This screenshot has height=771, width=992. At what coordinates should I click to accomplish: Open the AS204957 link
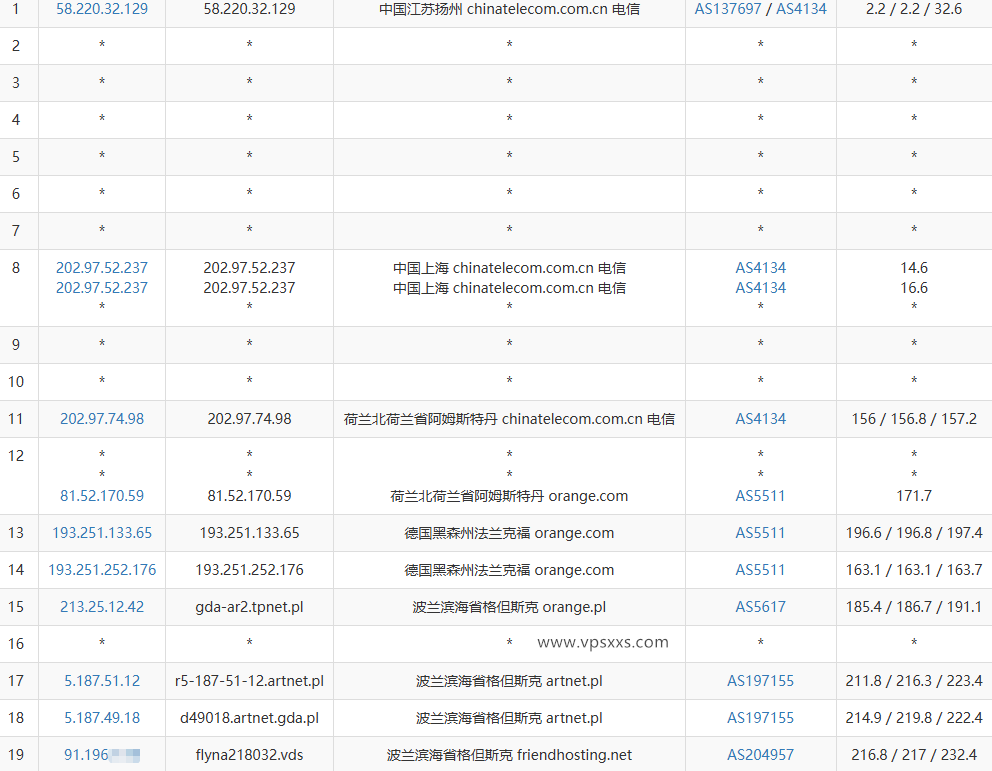[760, 755]
